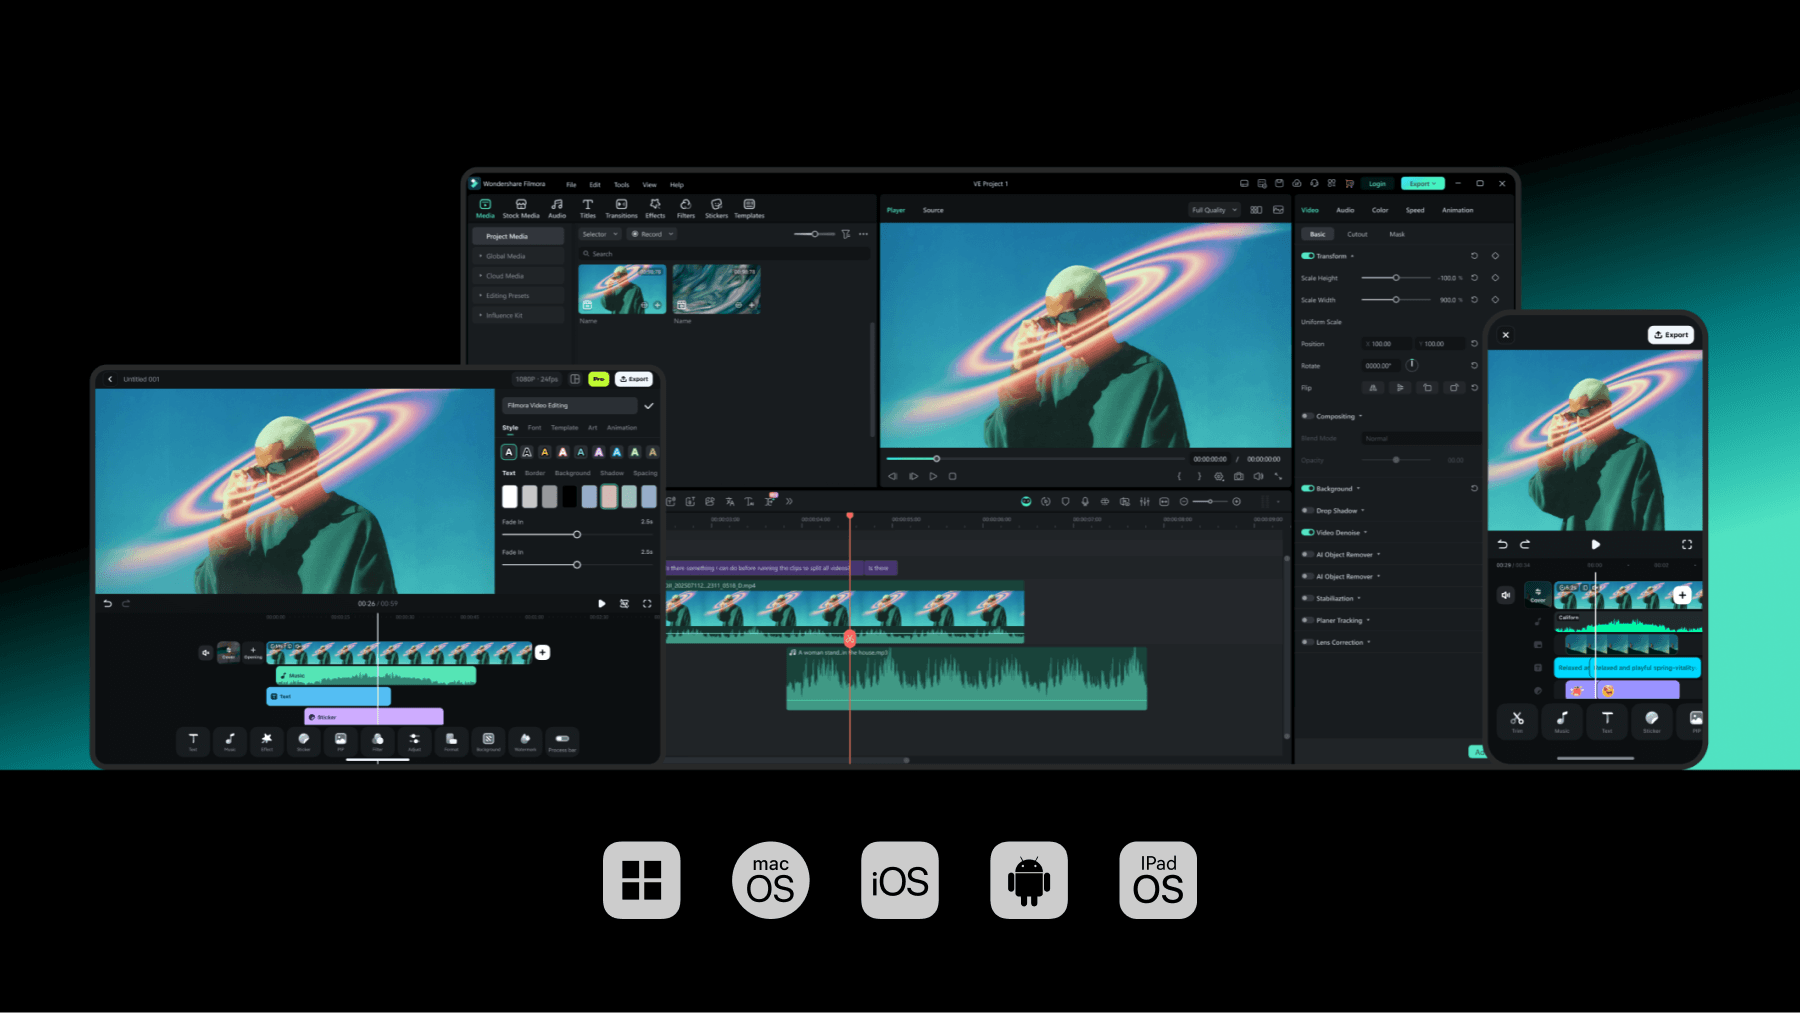The height and width of the screenshot is (1013, 1800).
Task: Open the Blend Mode Normal dropdown
Action: (x=1420, y=439)
